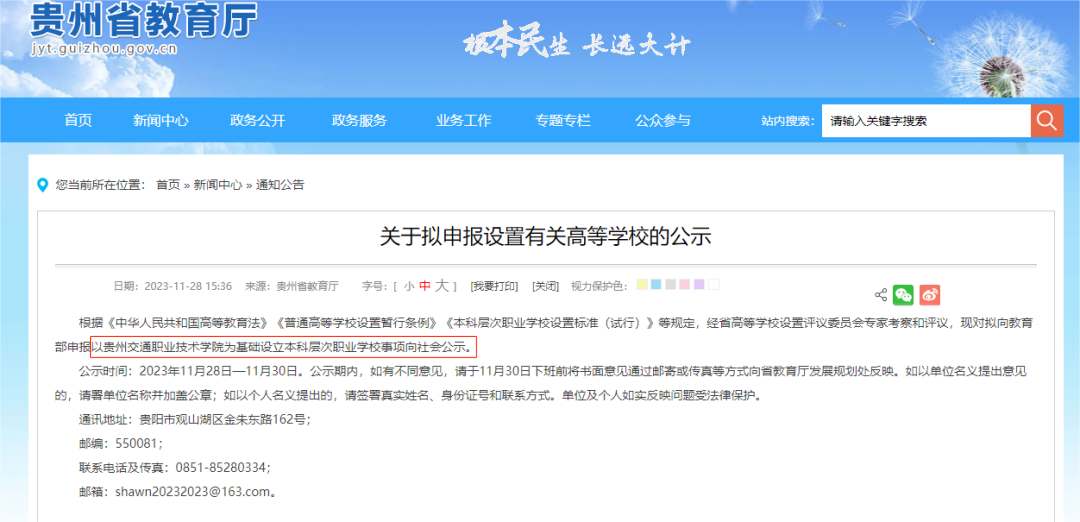Share the article via WeChat icon
Image resolution: width=1080 pixels, height=522 pixels.
point(903,295)
